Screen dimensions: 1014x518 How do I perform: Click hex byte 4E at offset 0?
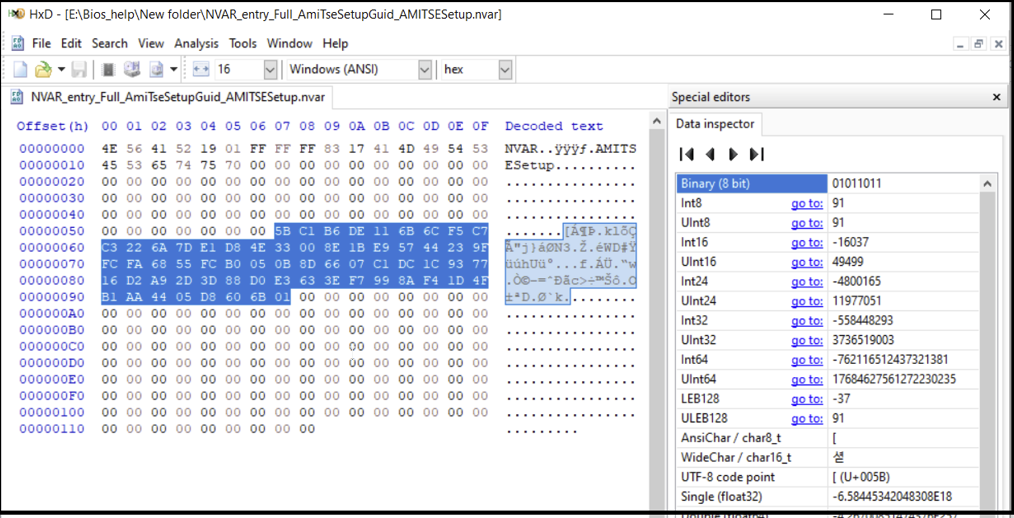[x=109, y=149]
